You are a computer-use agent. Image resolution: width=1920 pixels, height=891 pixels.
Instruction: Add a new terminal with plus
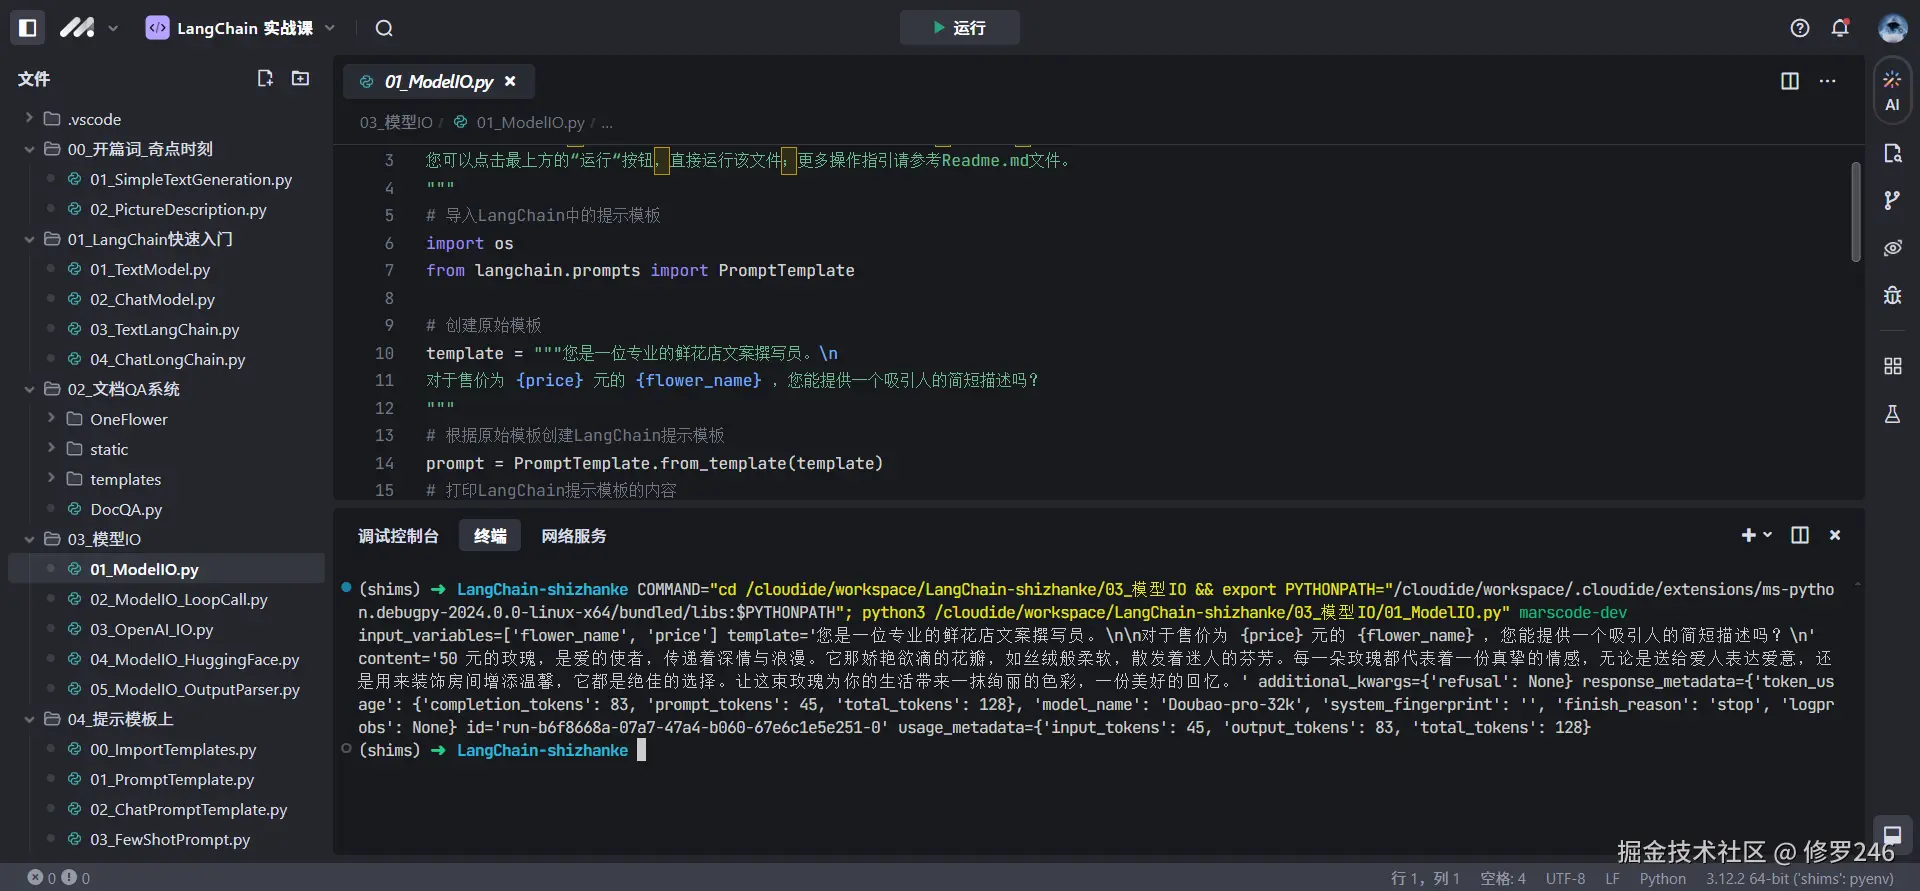pos(1748,535)
